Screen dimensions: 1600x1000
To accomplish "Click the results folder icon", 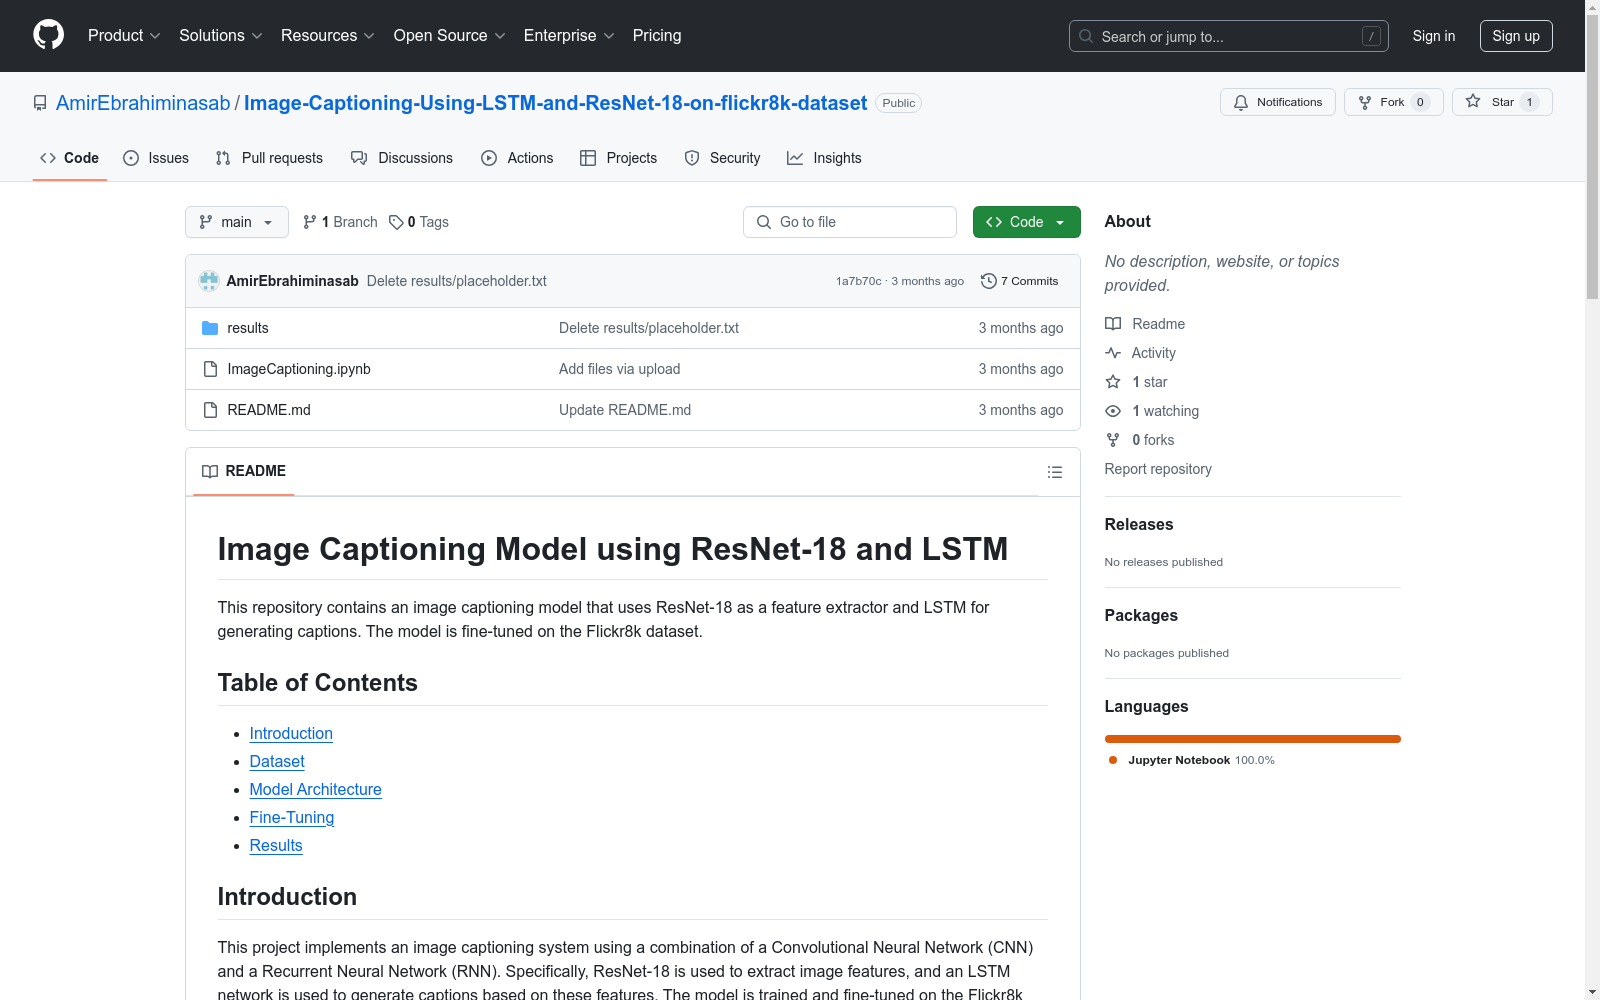I will point(210,328).
